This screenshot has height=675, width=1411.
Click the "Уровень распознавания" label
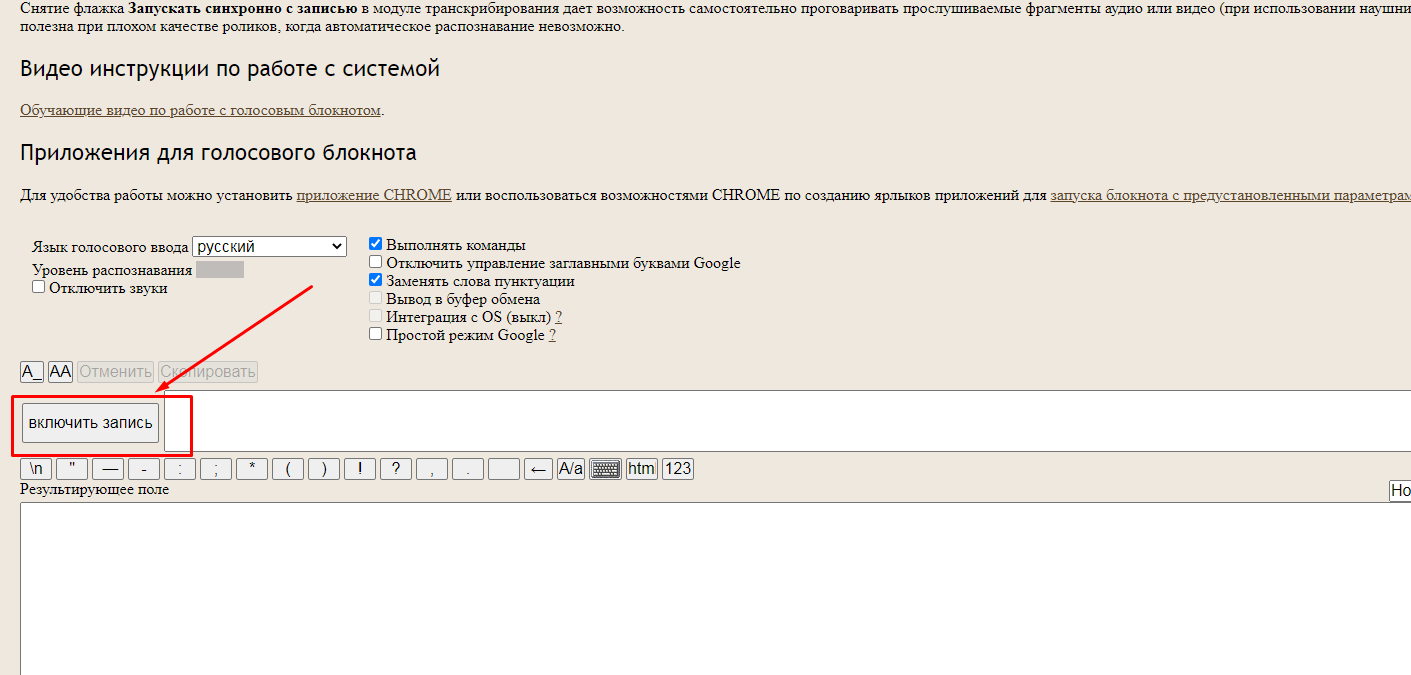click(112, 270)
